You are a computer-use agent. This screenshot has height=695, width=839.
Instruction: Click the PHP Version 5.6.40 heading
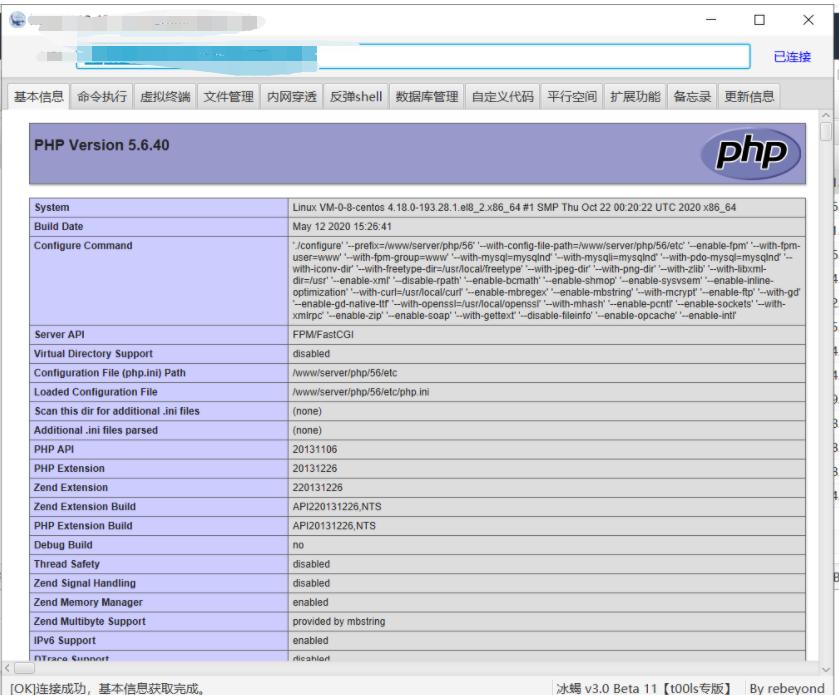point(102,145)
